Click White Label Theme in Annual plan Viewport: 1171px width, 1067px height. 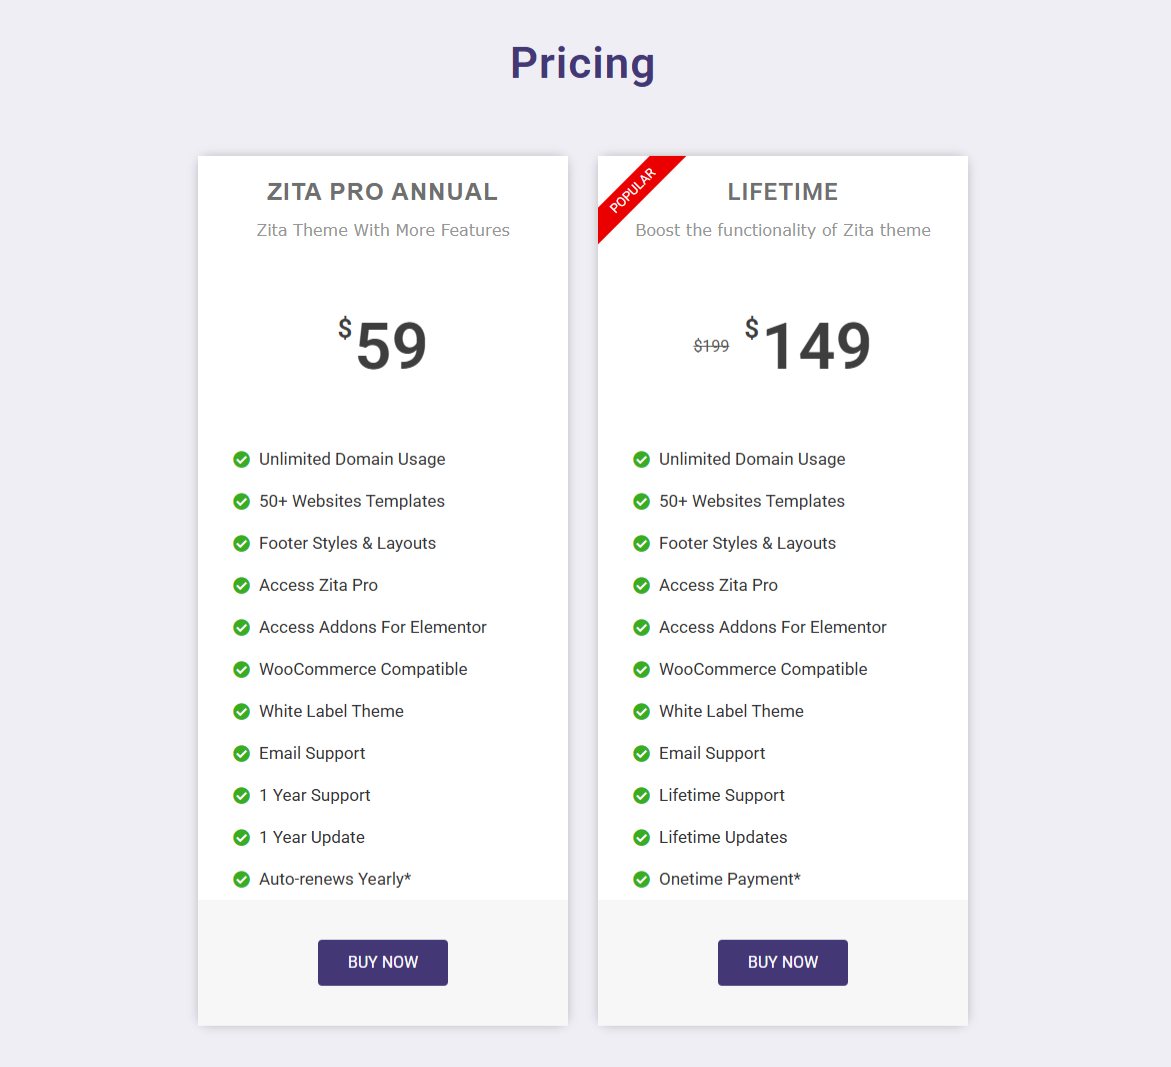pos(331,711)
